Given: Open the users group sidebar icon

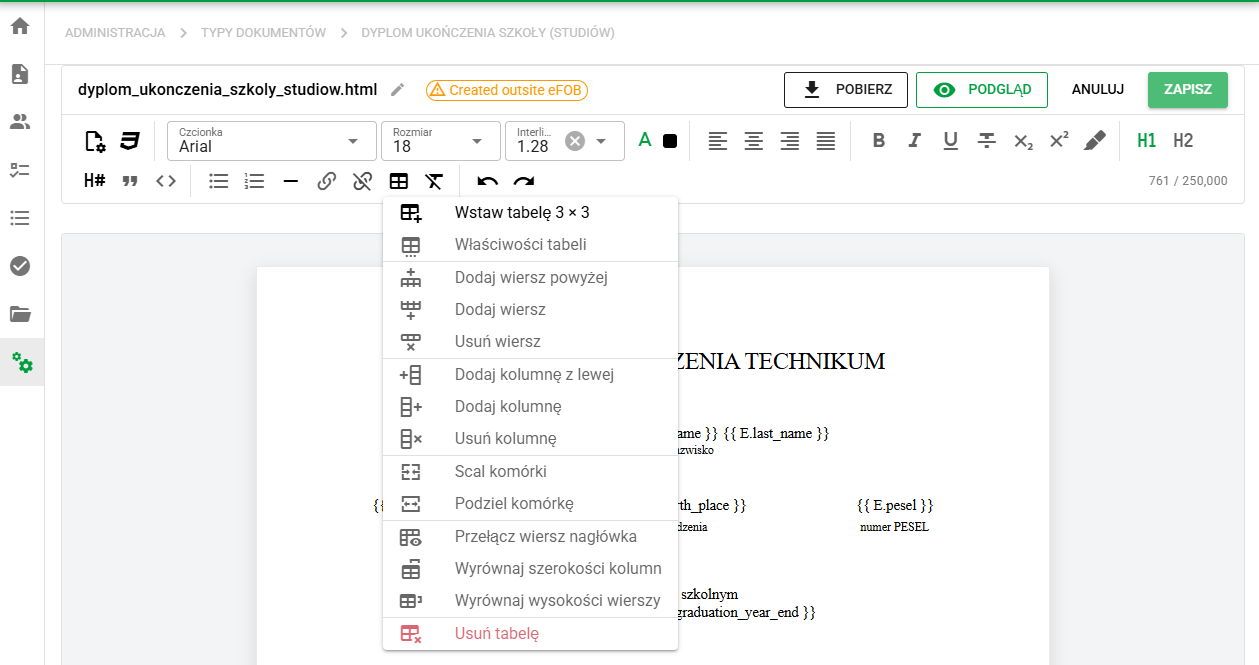Looking at the screenshot, I should pyautogui.click(x=20, y=122).
